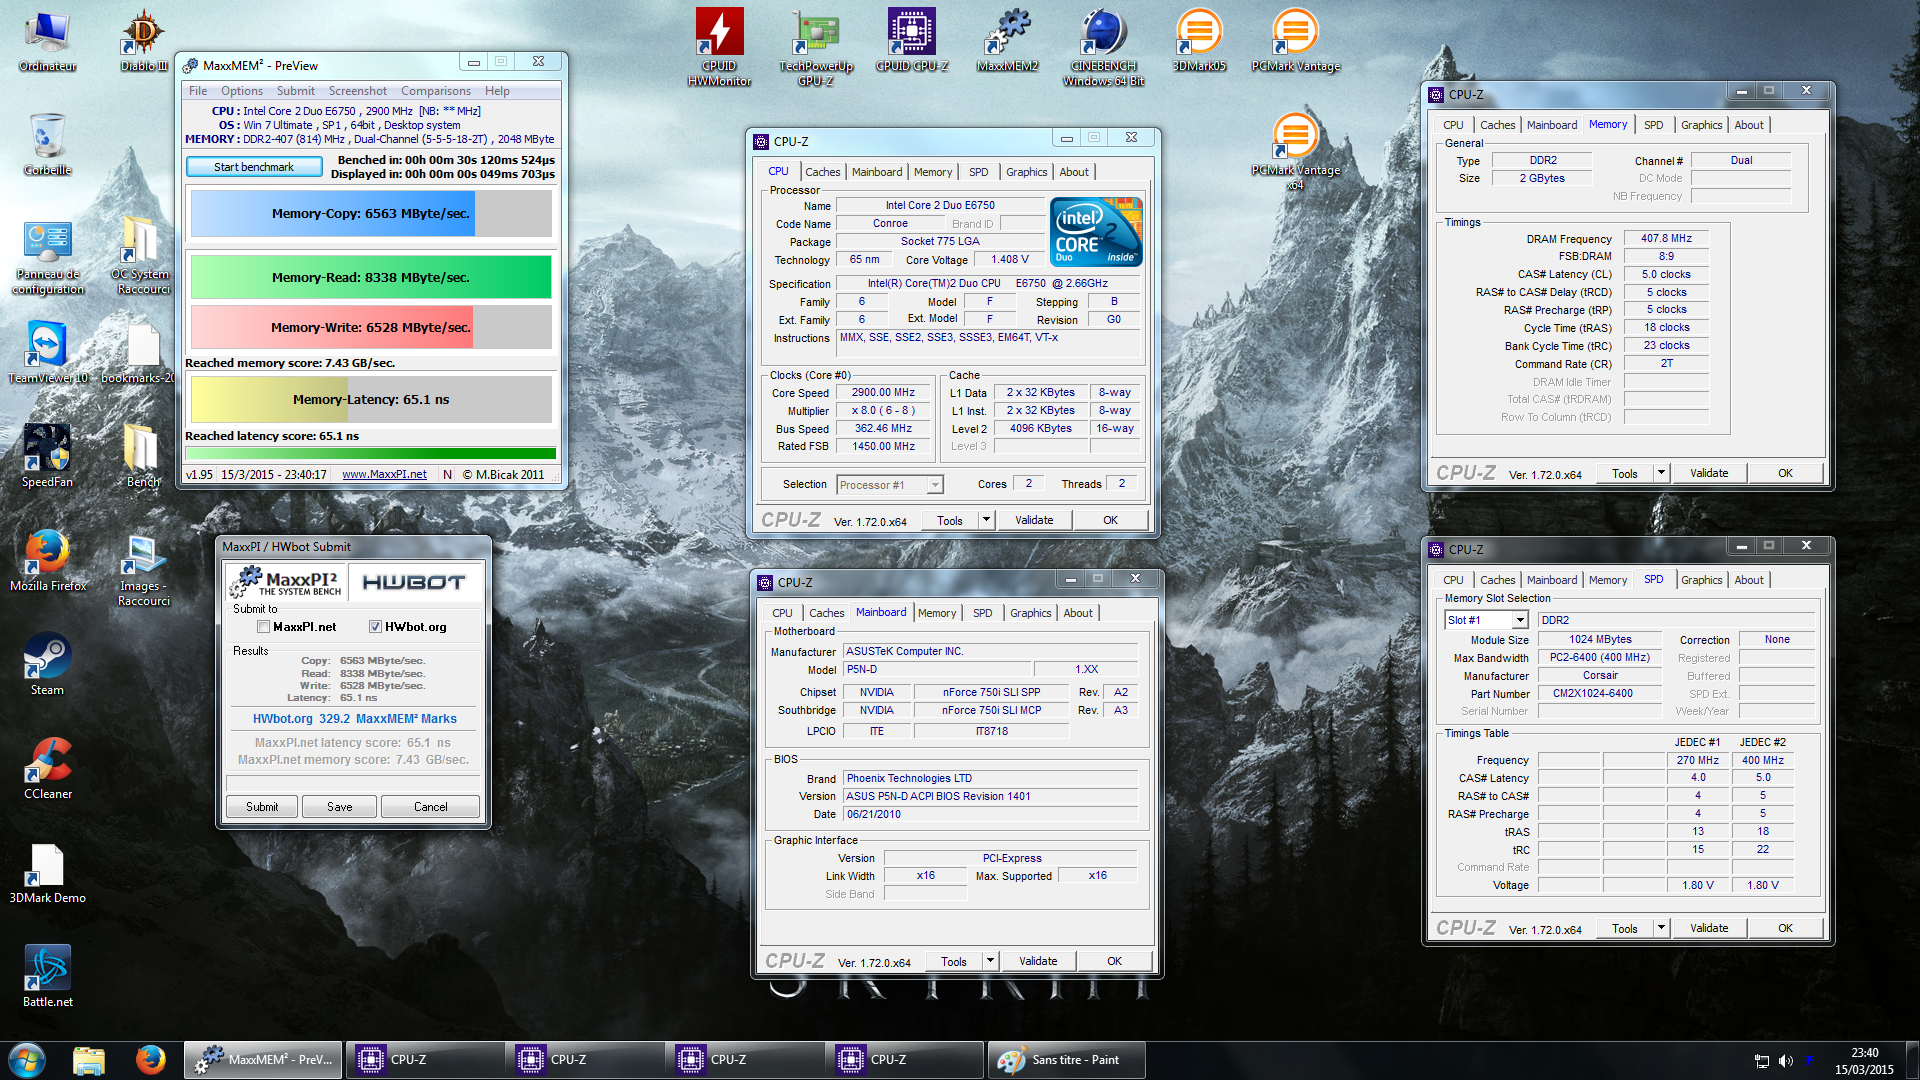This screenshot has height=1080, width=1920.
Task: Open the CPUID HWMonitor desktop shortcut
Action: coord(719,48)
